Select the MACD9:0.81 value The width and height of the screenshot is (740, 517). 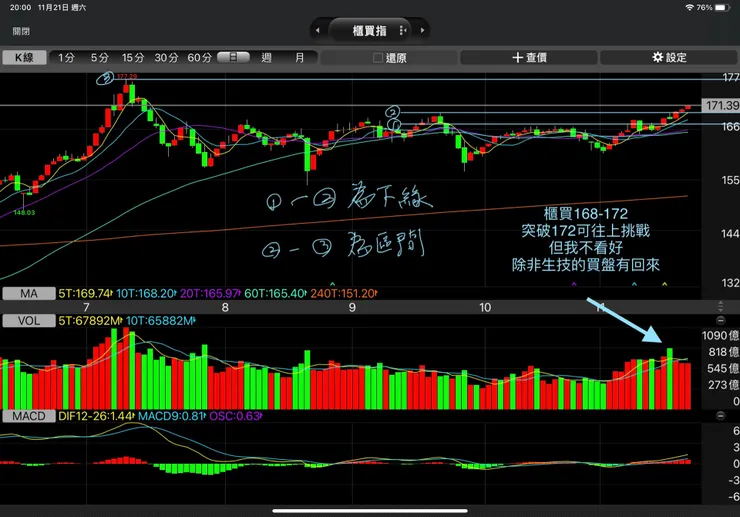pos(172,416)
